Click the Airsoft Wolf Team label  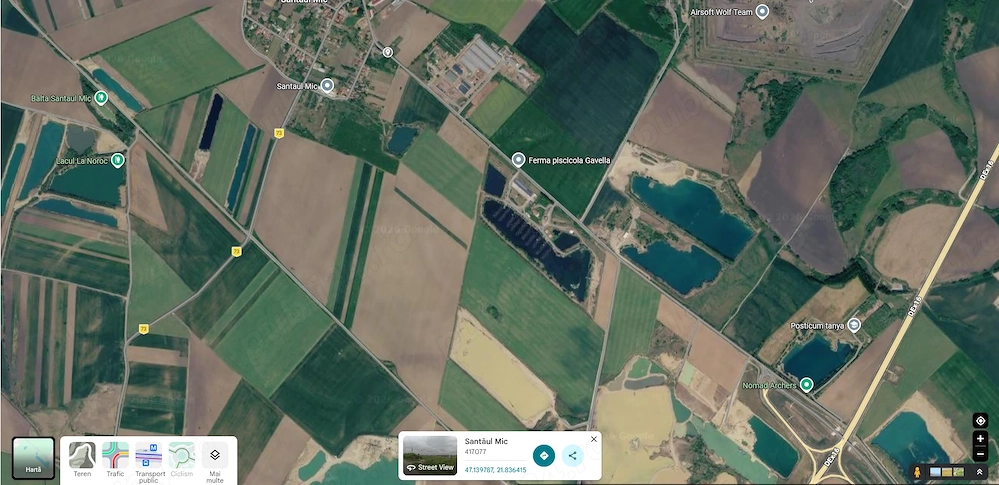pyautogui.click(x=721, y=12)
